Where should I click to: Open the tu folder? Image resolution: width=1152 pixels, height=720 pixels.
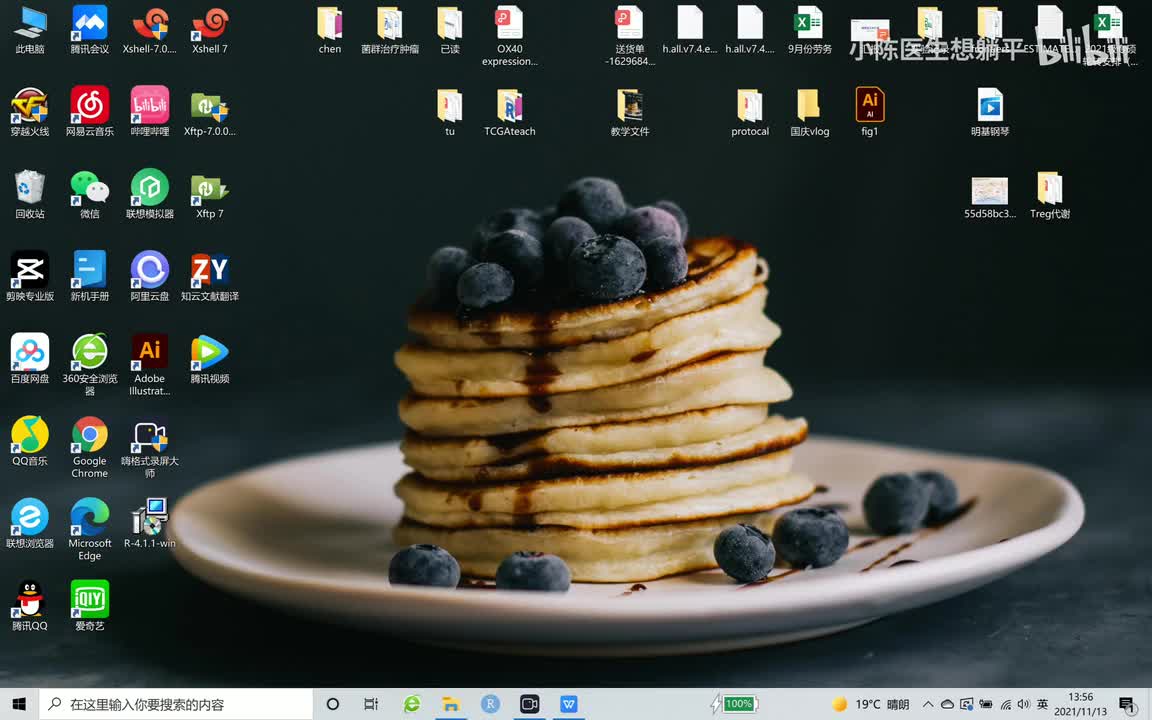(450, 112)
